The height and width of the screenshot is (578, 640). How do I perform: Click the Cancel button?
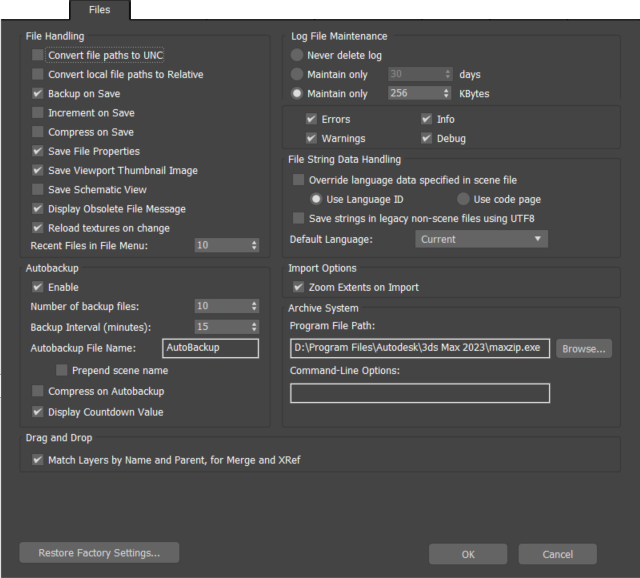(558, 554)
